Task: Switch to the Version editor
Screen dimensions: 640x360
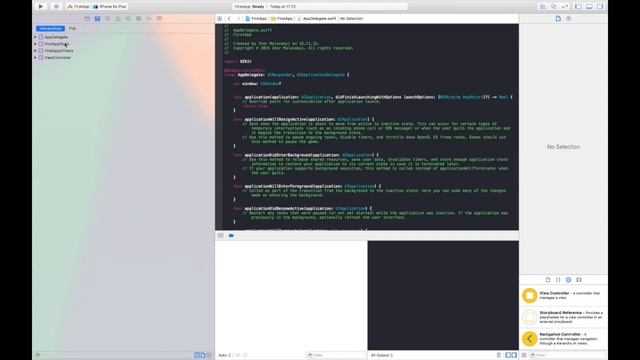Action: [x=564, y=7]
